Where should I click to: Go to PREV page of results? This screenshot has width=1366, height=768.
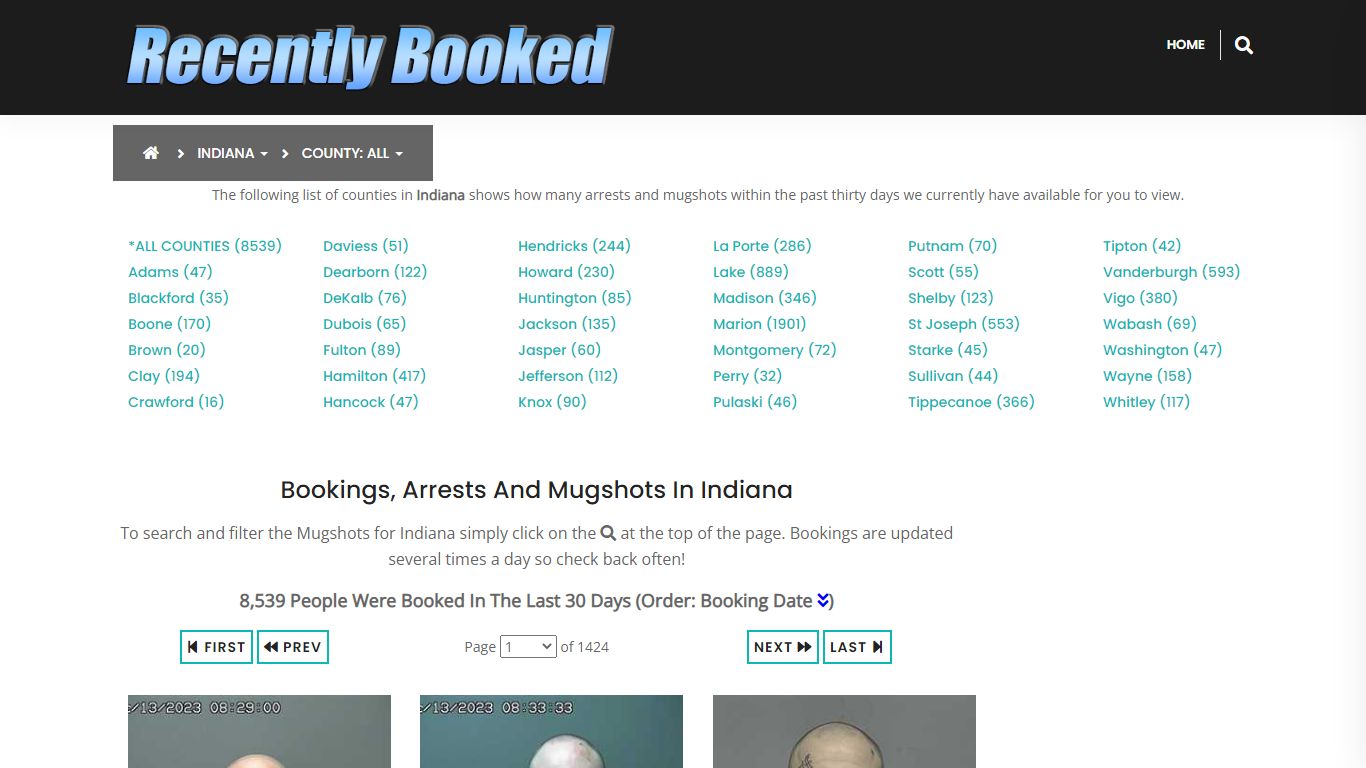pos(293,647)
